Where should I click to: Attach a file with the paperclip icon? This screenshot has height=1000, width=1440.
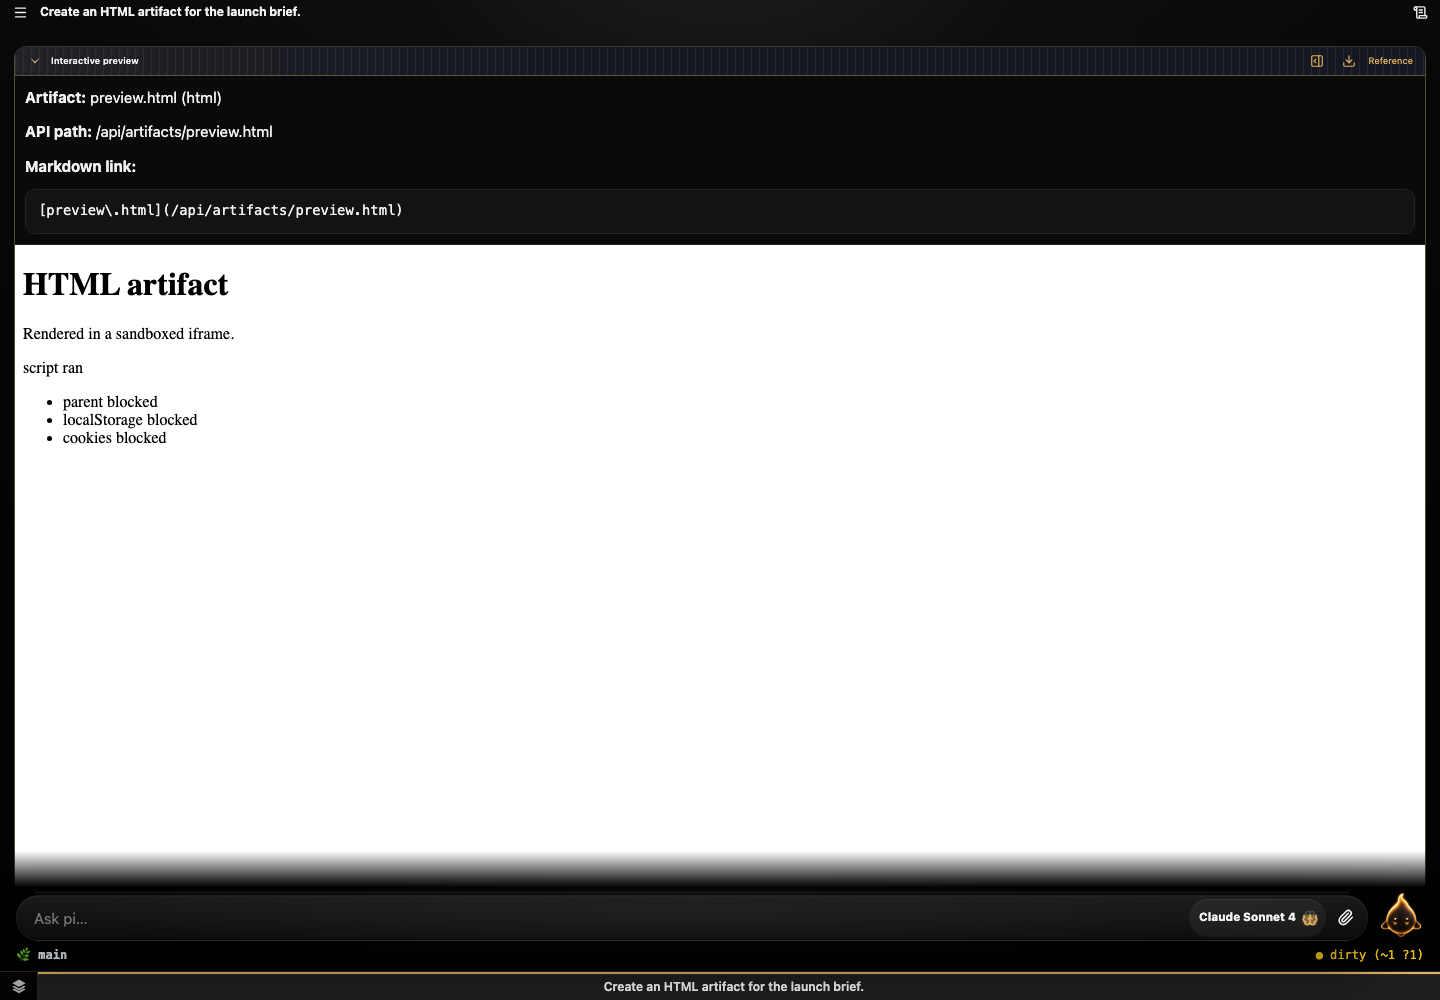click(1346, 917)
